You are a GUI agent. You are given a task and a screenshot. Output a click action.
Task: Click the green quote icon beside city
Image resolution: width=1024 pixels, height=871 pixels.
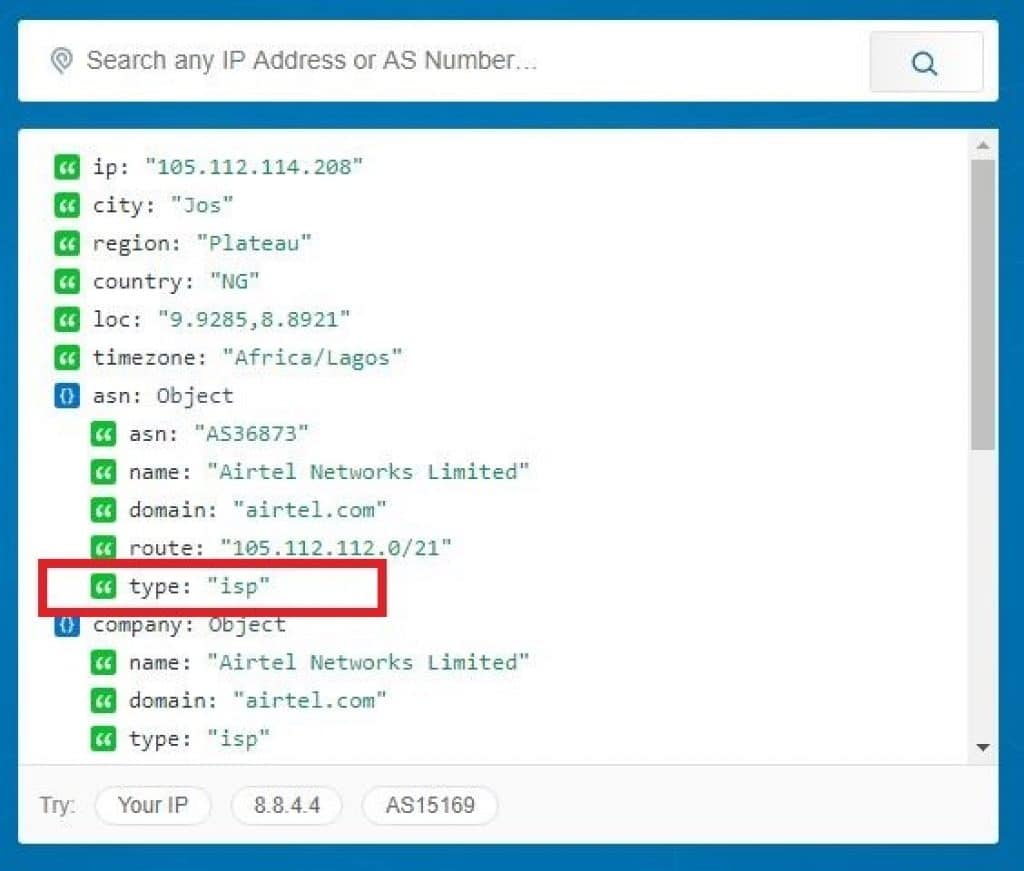tap(66, 205)
